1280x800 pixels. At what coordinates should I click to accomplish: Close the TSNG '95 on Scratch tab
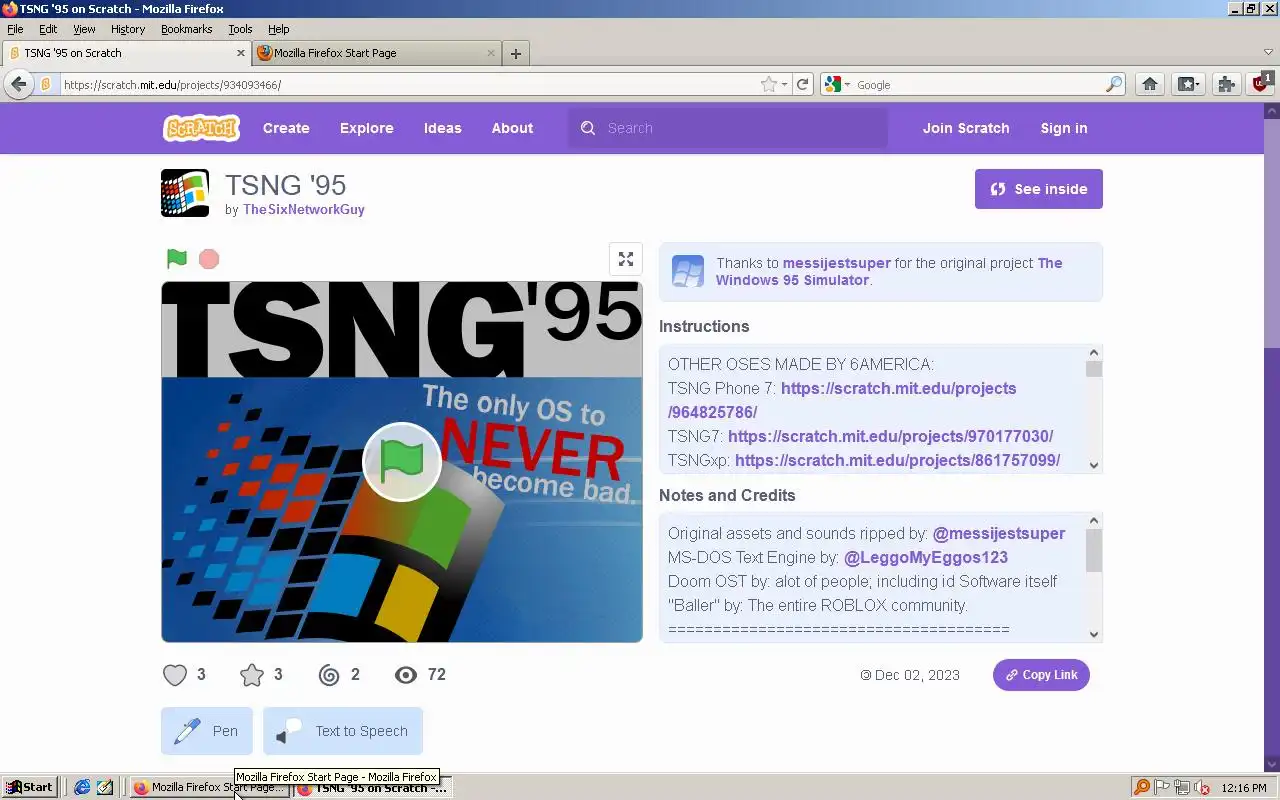pyautogui.click(x=241, y=53)
